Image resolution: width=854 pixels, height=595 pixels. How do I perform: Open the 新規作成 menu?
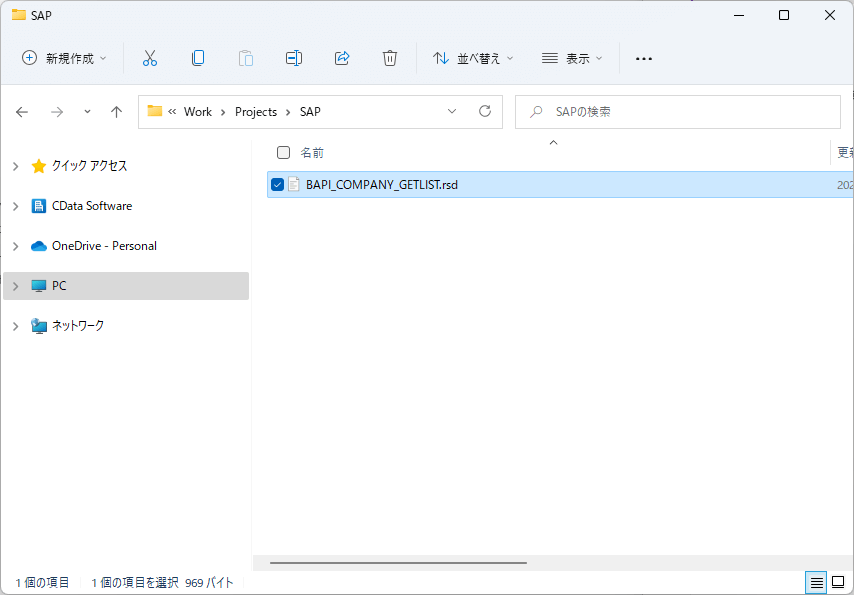pos(64,58)
